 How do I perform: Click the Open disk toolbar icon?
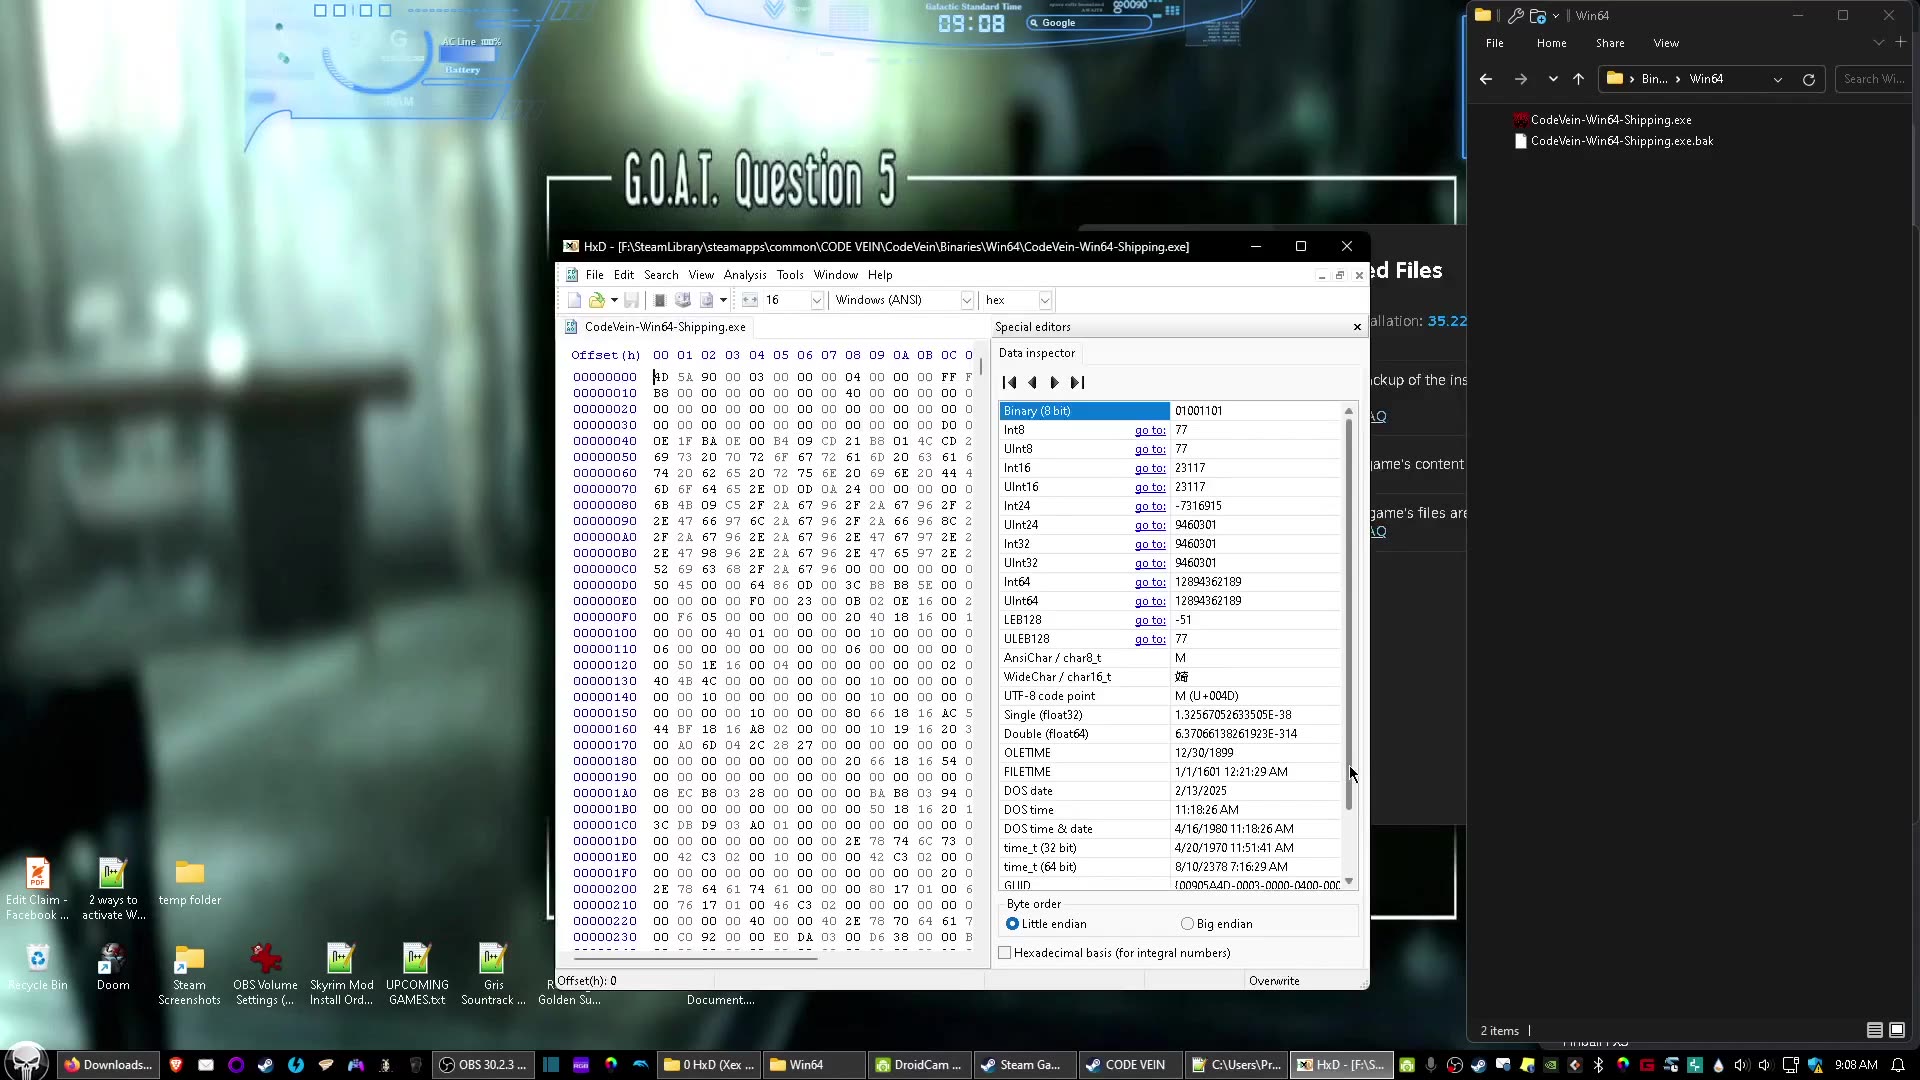(x=683, y=300)
